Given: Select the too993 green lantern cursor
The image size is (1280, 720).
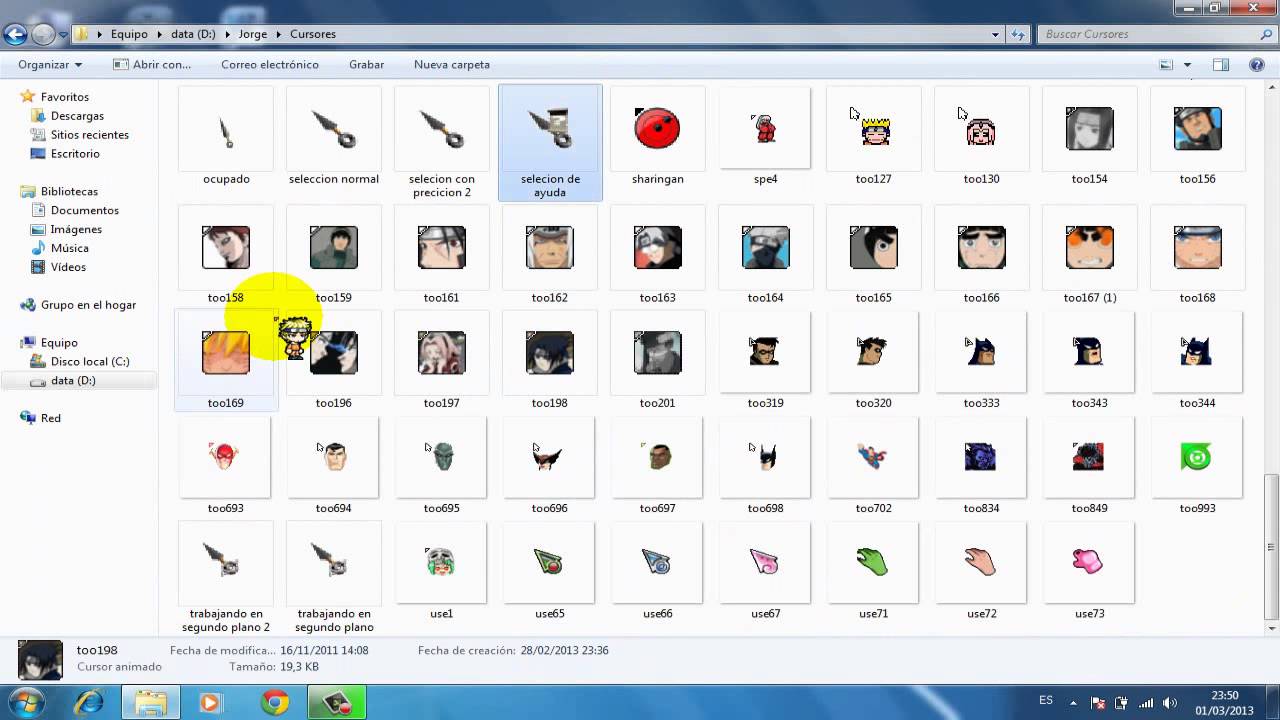Looking at the screenshot, I should click(x=1197, y=466).
